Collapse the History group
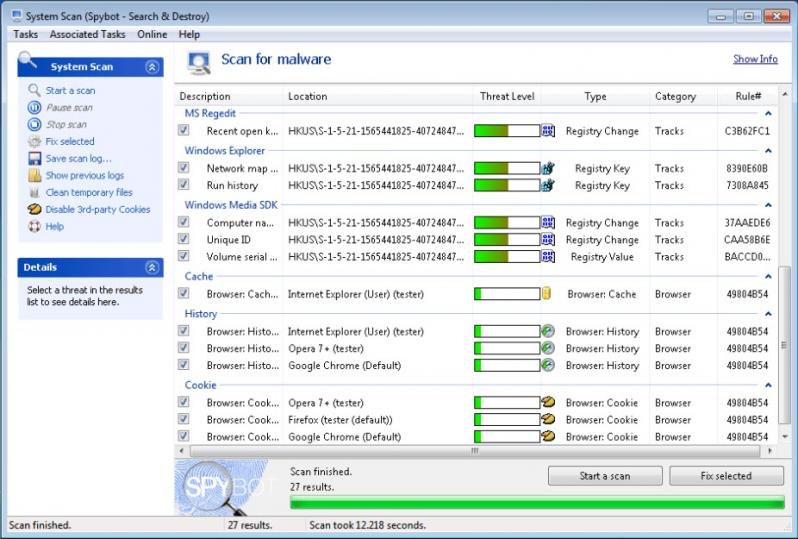Viewport: 798px width, 539px height. coord(768,314)
